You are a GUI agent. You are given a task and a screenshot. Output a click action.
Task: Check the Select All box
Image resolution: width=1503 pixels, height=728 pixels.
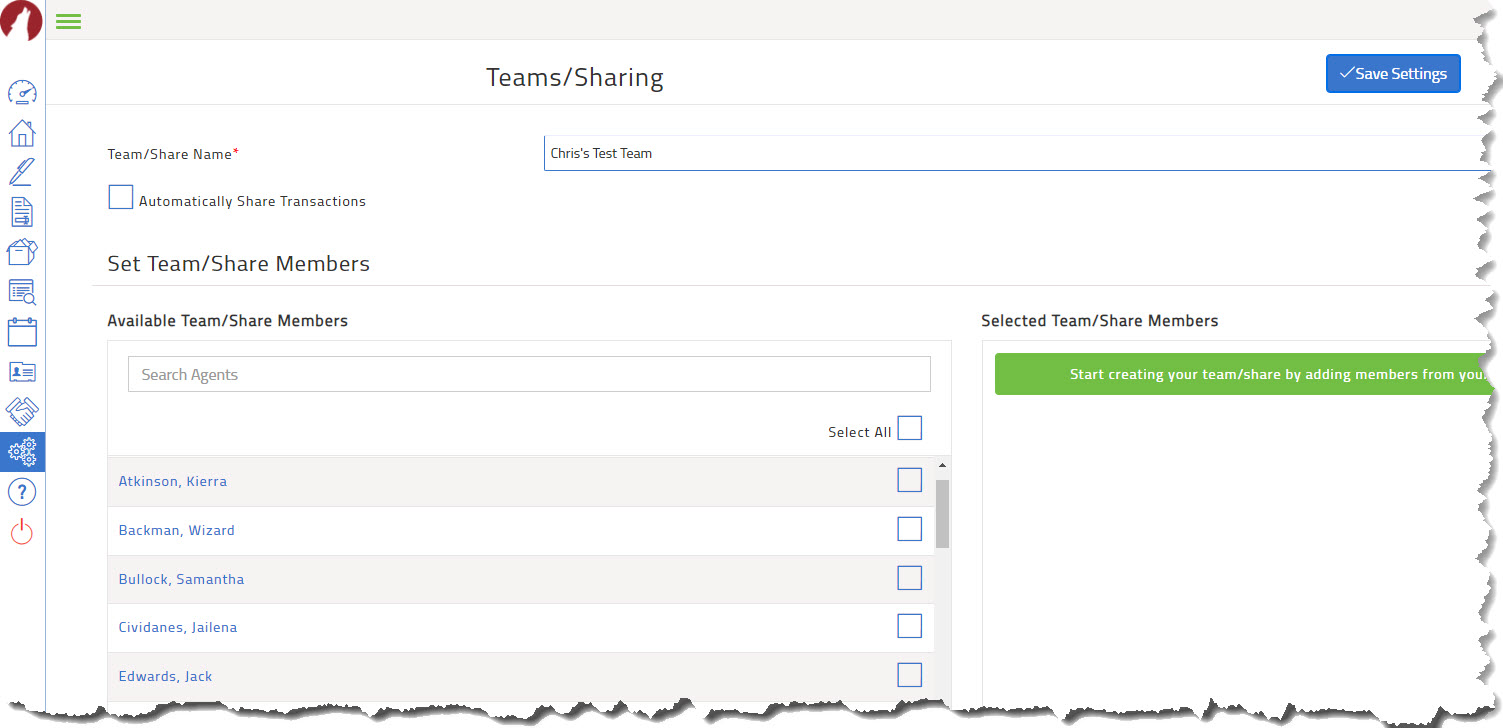[x=910, y=427]
